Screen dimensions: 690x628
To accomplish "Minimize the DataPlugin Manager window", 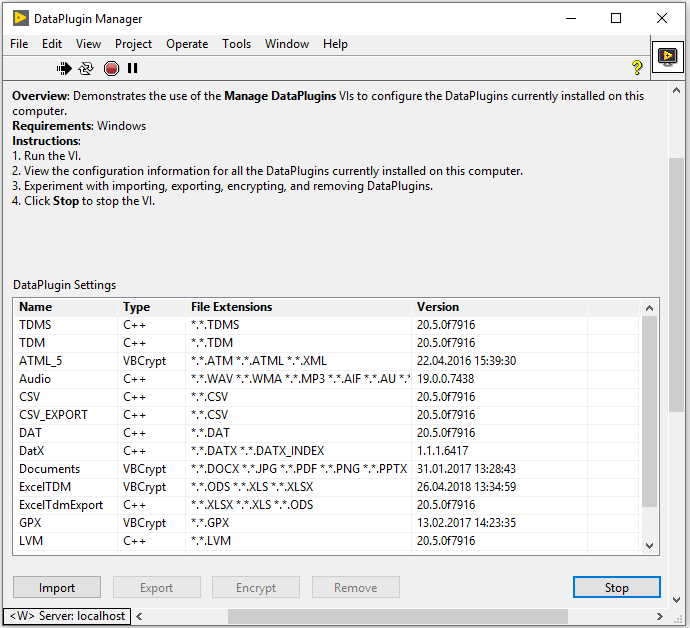I will click(x=571, y=18).
